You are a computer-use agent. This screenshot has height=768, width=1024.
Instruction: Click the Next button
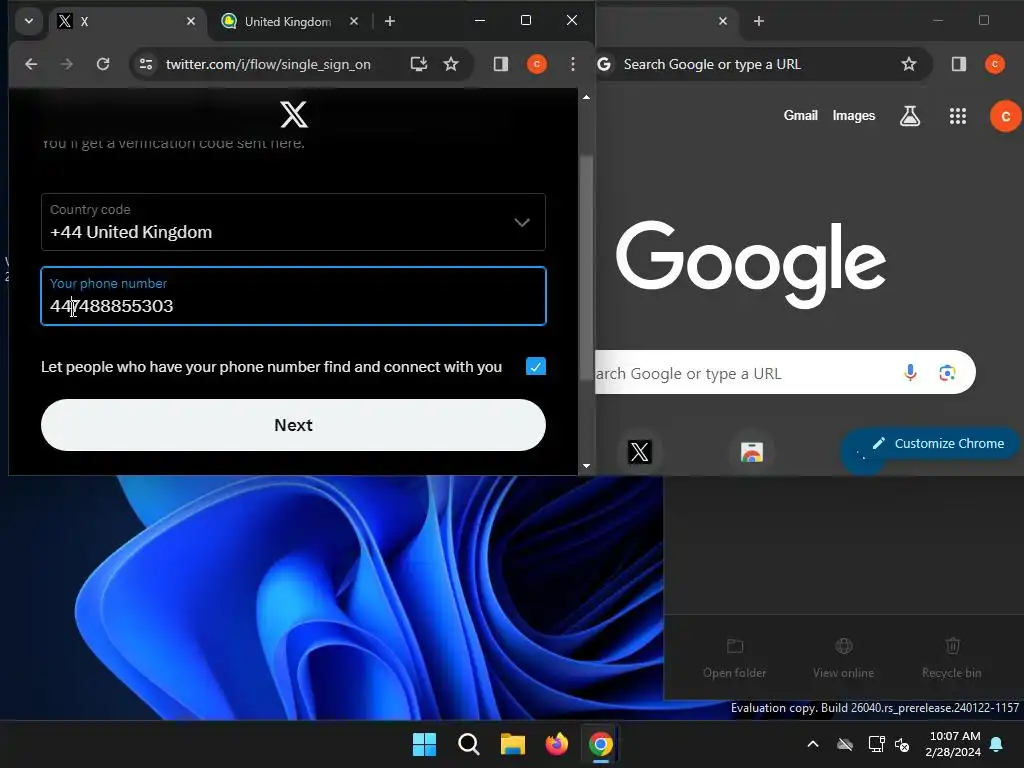293,425
